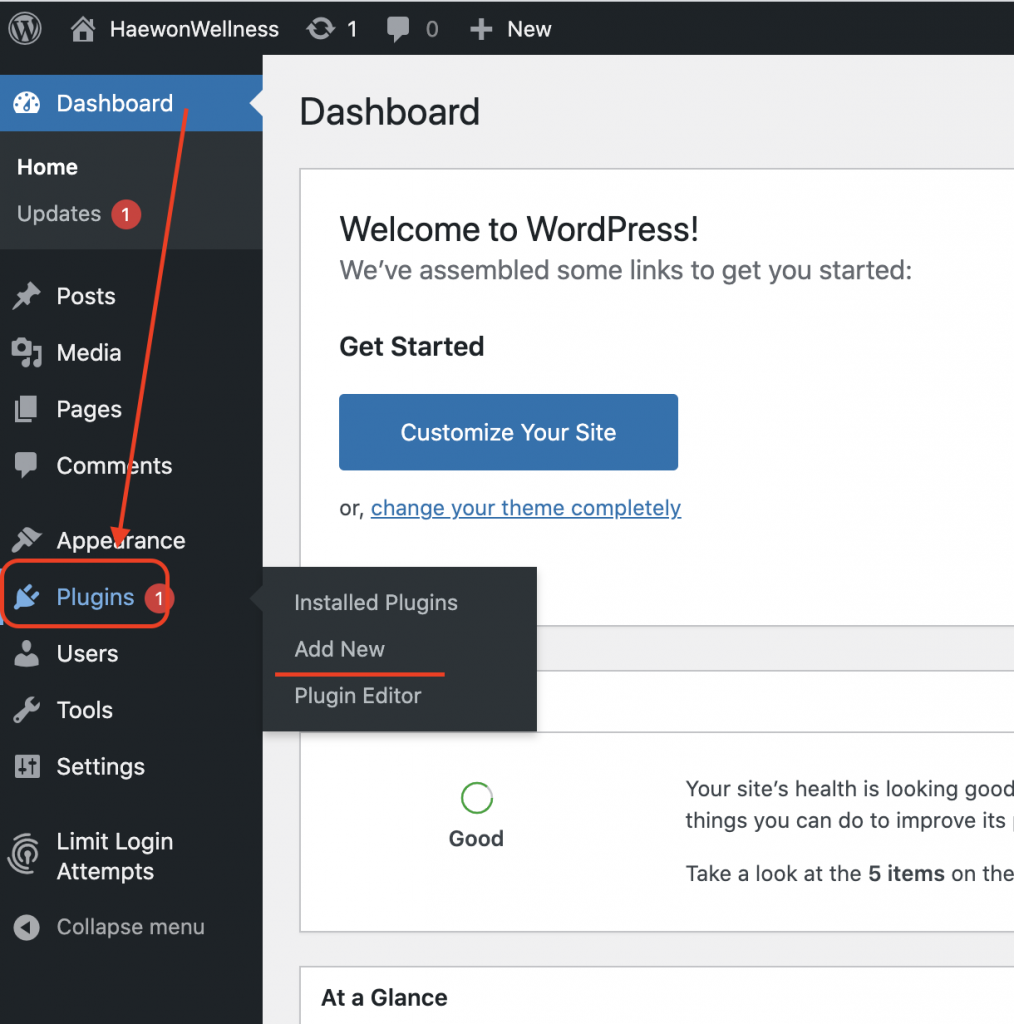The height and width of the screenshot is (1024, 1014).
Task: Click the Limit Login Attempts fingerprint icon
Action: point(24,855)
